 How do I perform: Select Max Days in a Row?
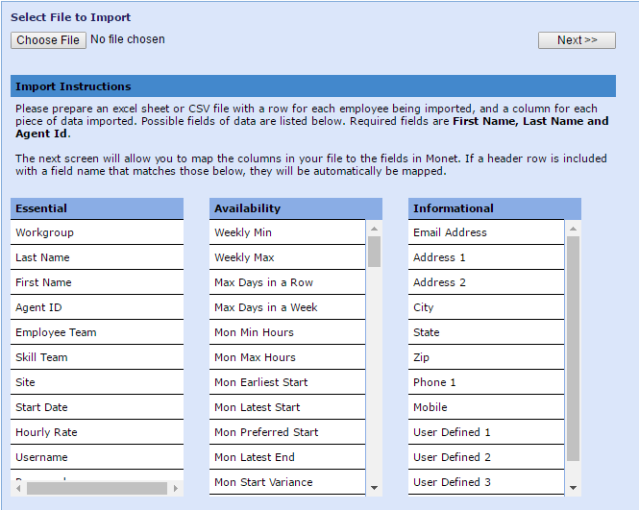click(288, 283)
